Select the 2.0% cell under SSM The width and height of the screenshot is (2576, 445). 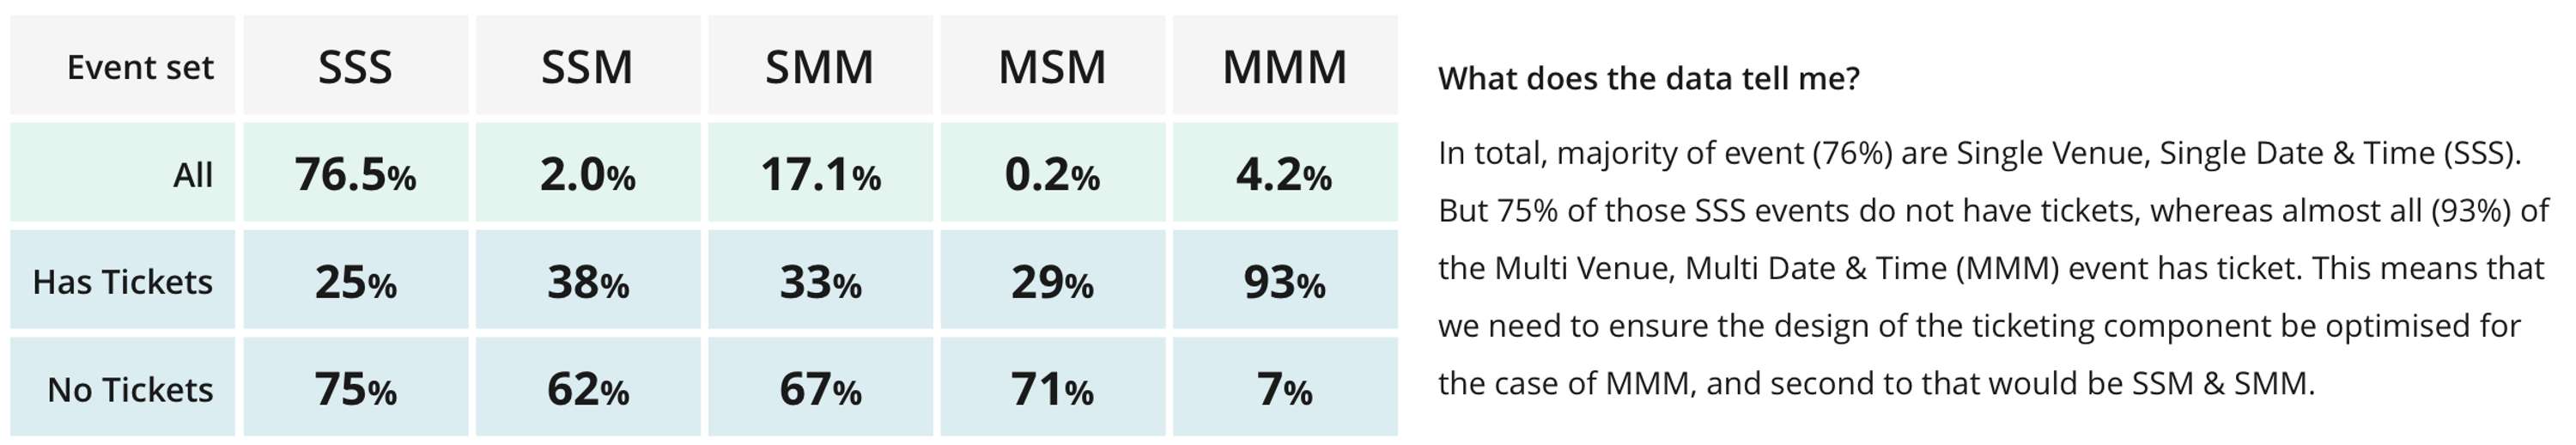point(588,172)
